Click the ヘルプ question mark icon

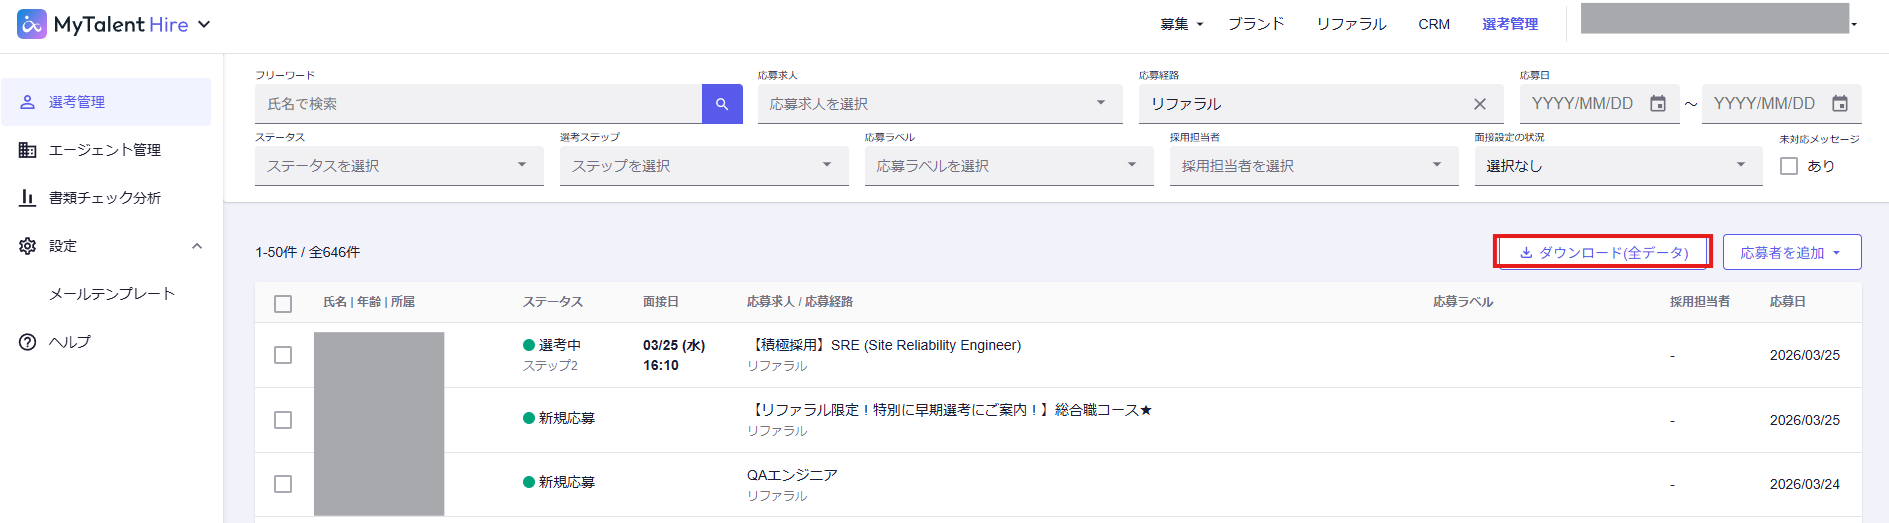[28, 342]
